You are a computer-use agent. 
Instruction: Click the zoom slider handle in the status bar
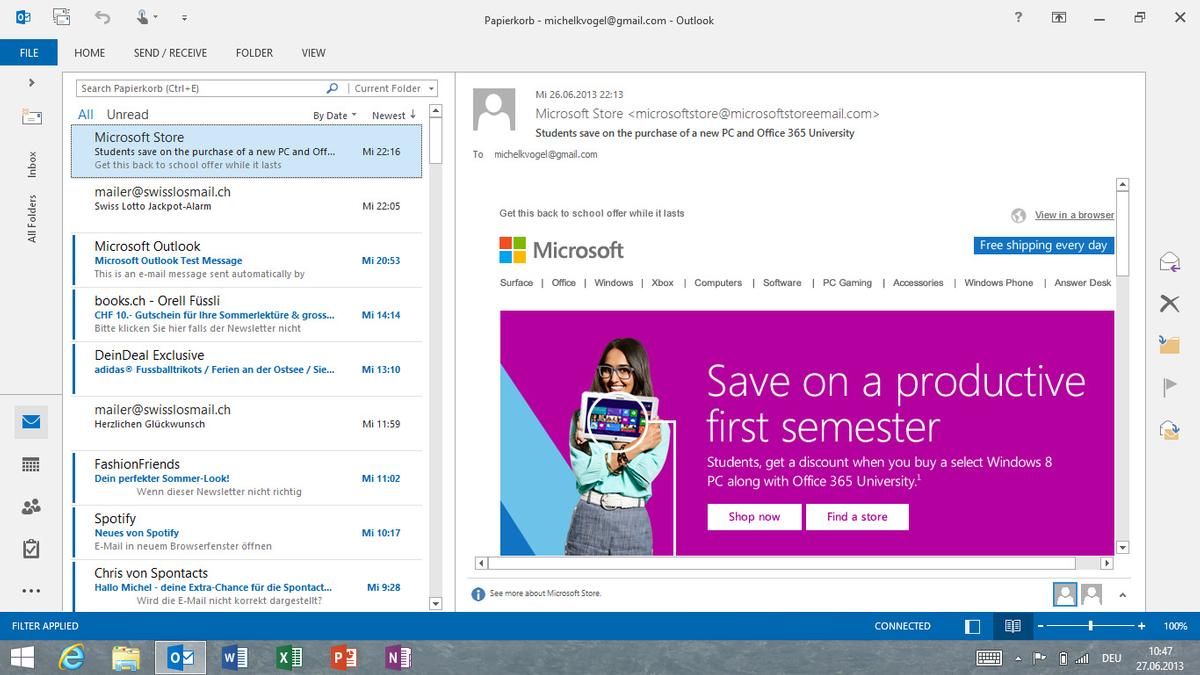[1090, 626]
